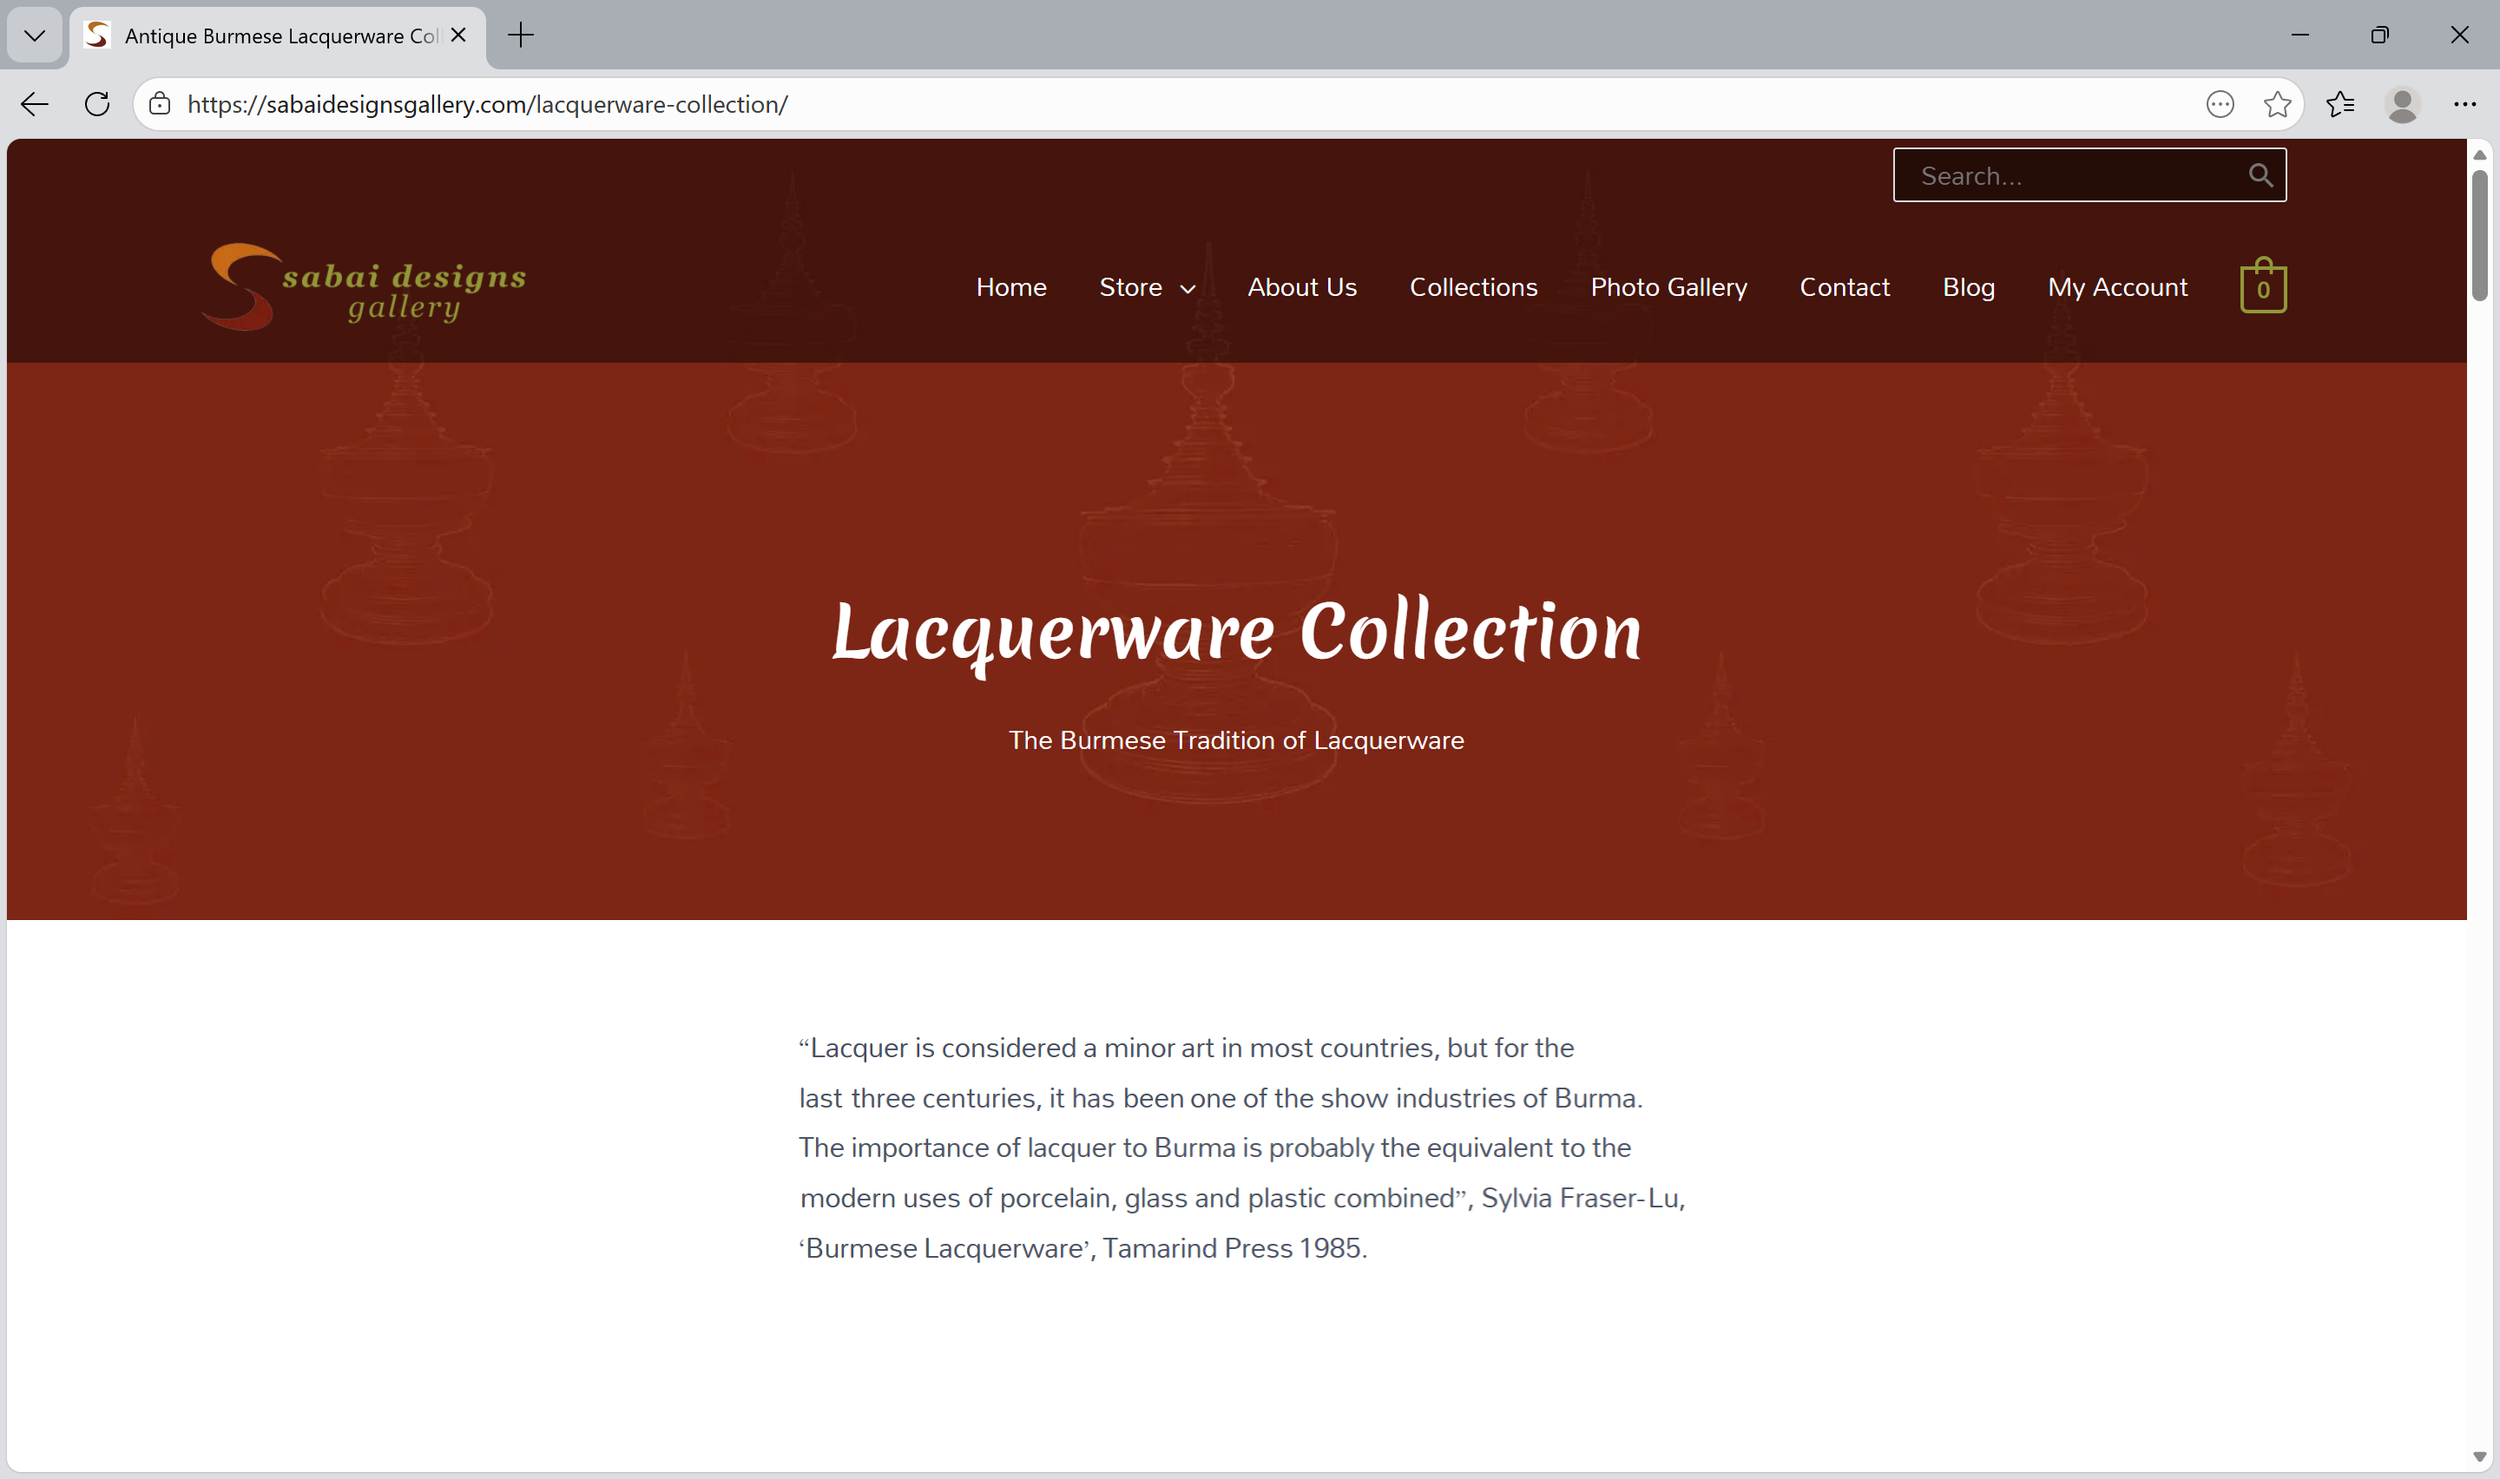Open a new tab with the plus button
Viewport: 2500px width, 1479px height.
[521, 36]
